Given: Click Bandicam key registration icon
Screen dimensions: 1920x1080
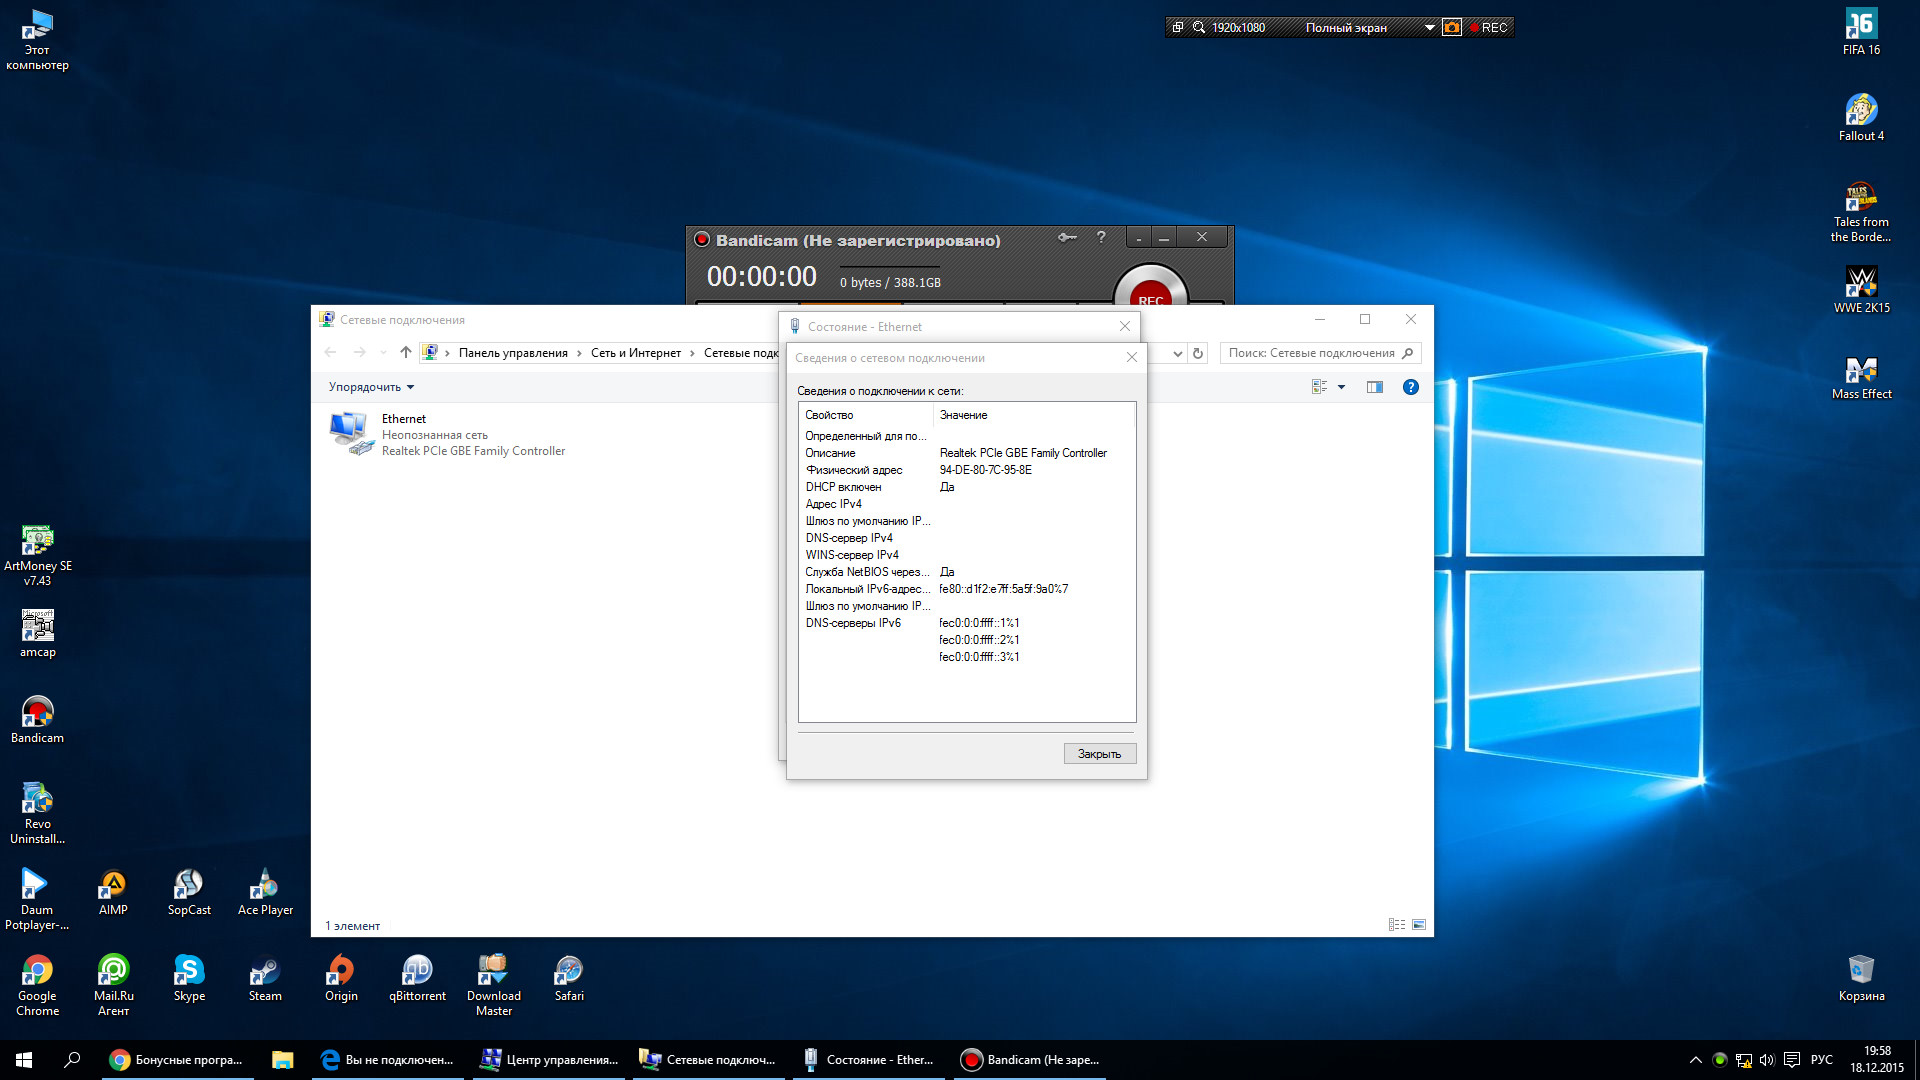Looking at the screenshot, I should point(1067,237).
